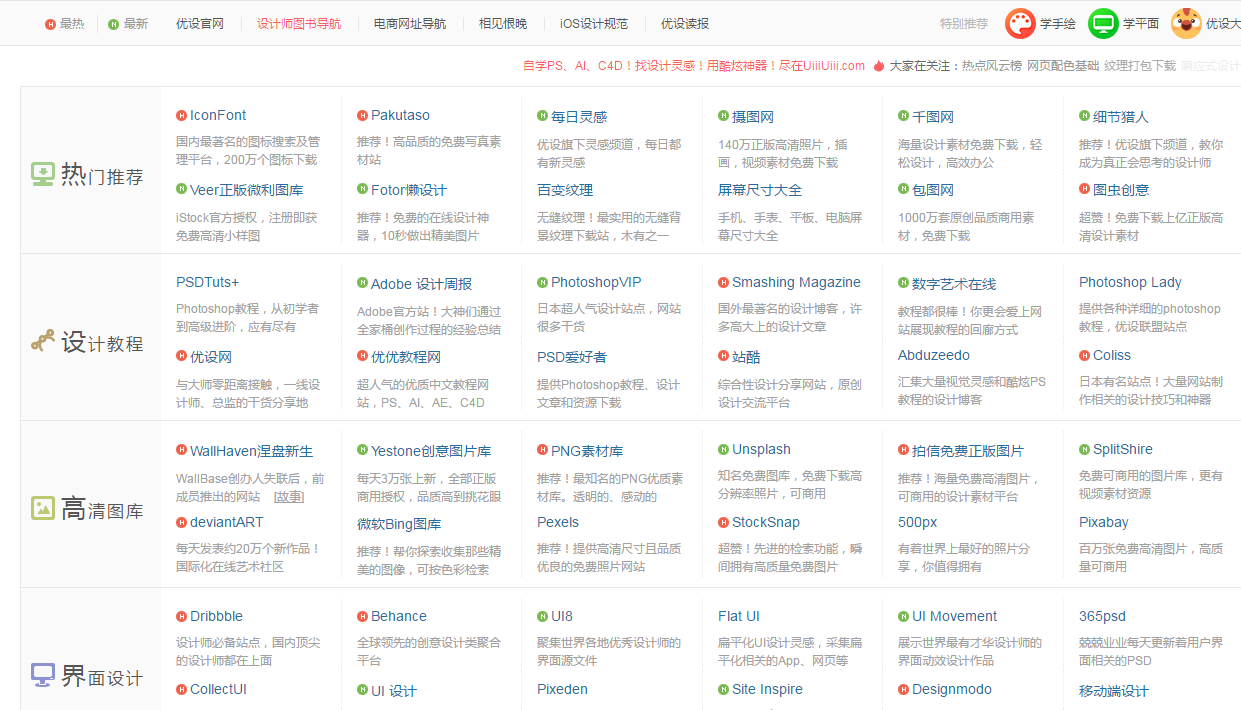The width and height of the screenshot is (1241, 710).
Task: Click the red badge before 站酷
Action: coord(723,356)
